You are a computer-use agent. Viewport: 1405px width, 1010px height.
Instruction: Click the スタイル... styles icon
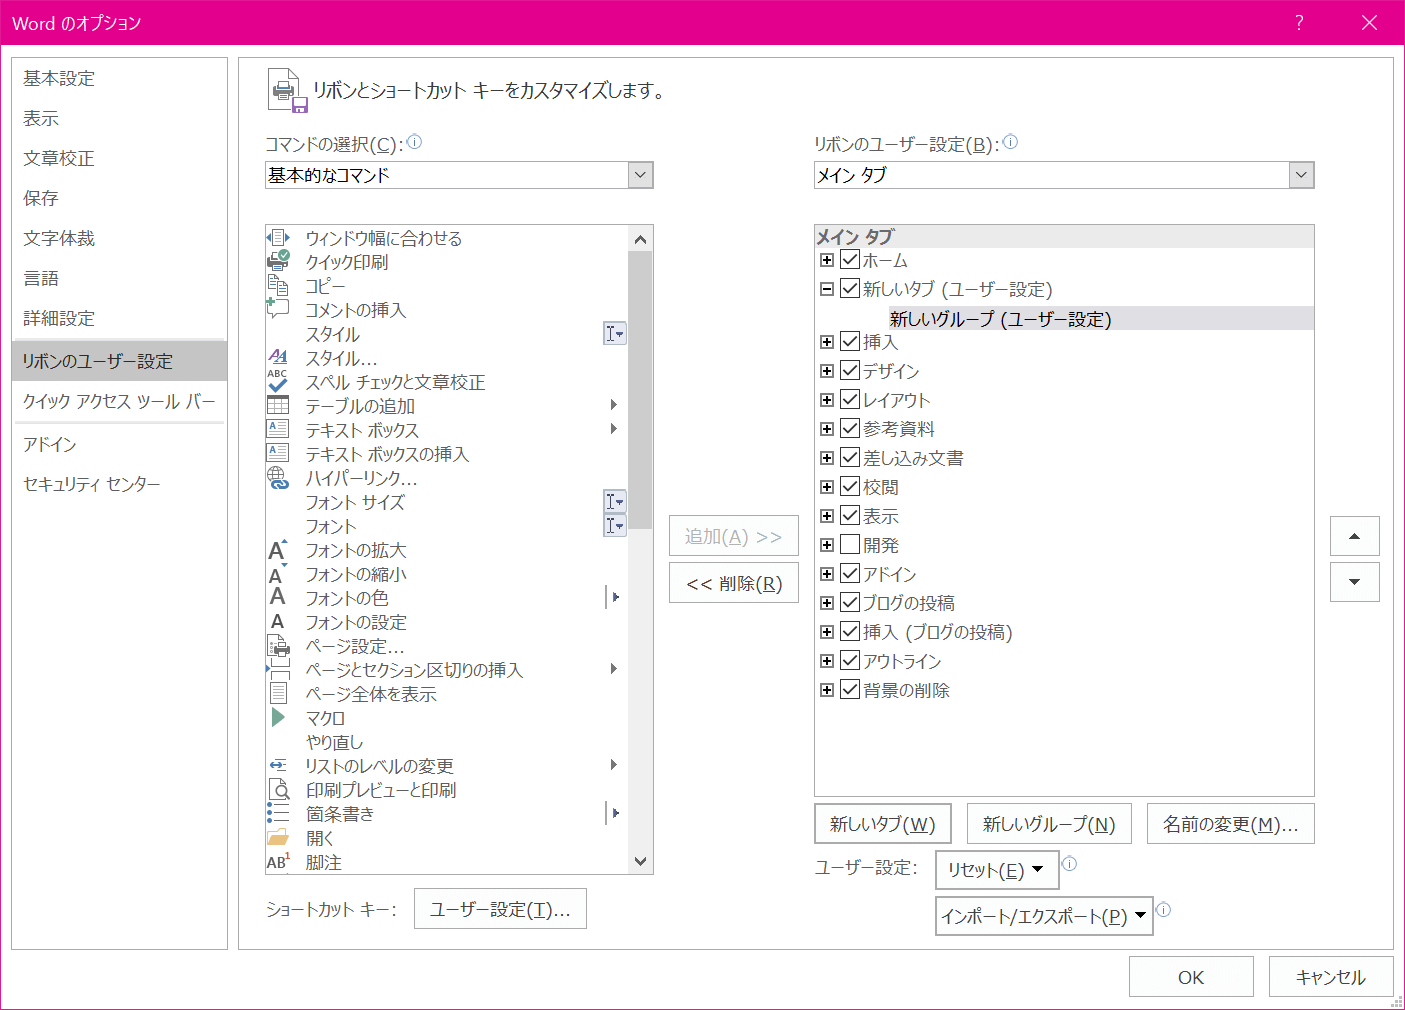[278, 357]
